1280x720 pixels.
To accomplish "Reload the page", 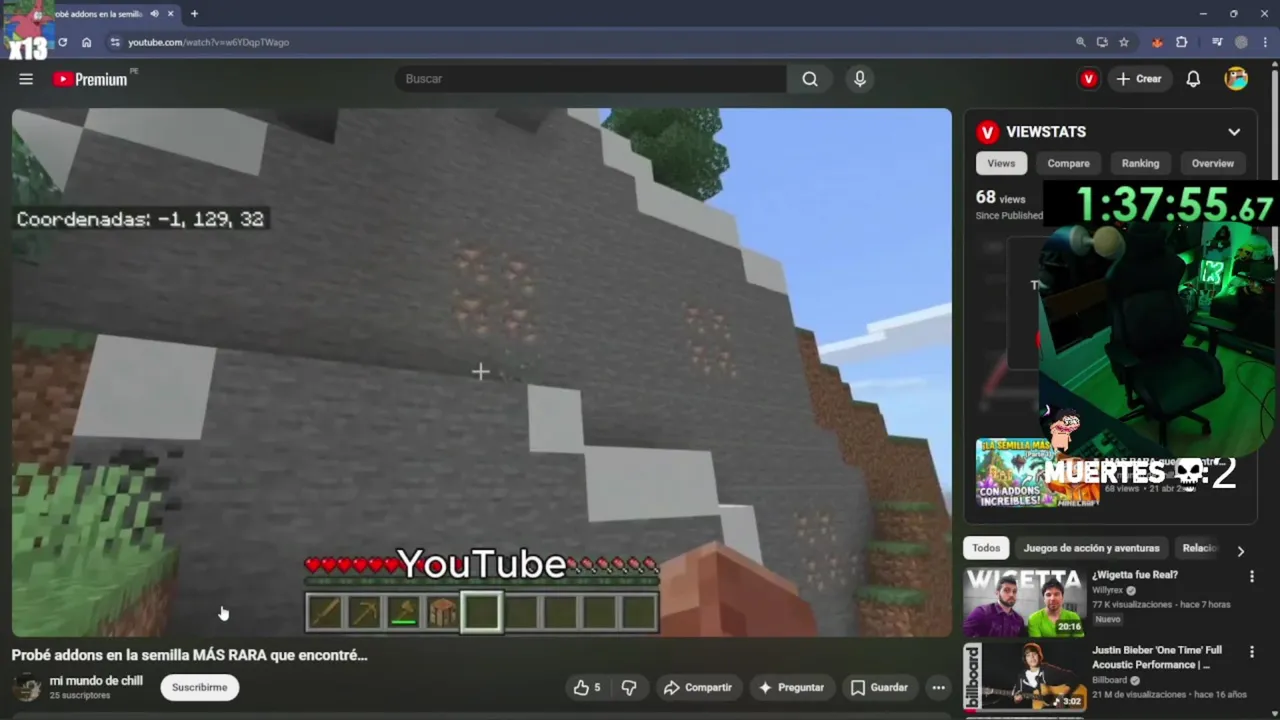I will click(62, 42).
